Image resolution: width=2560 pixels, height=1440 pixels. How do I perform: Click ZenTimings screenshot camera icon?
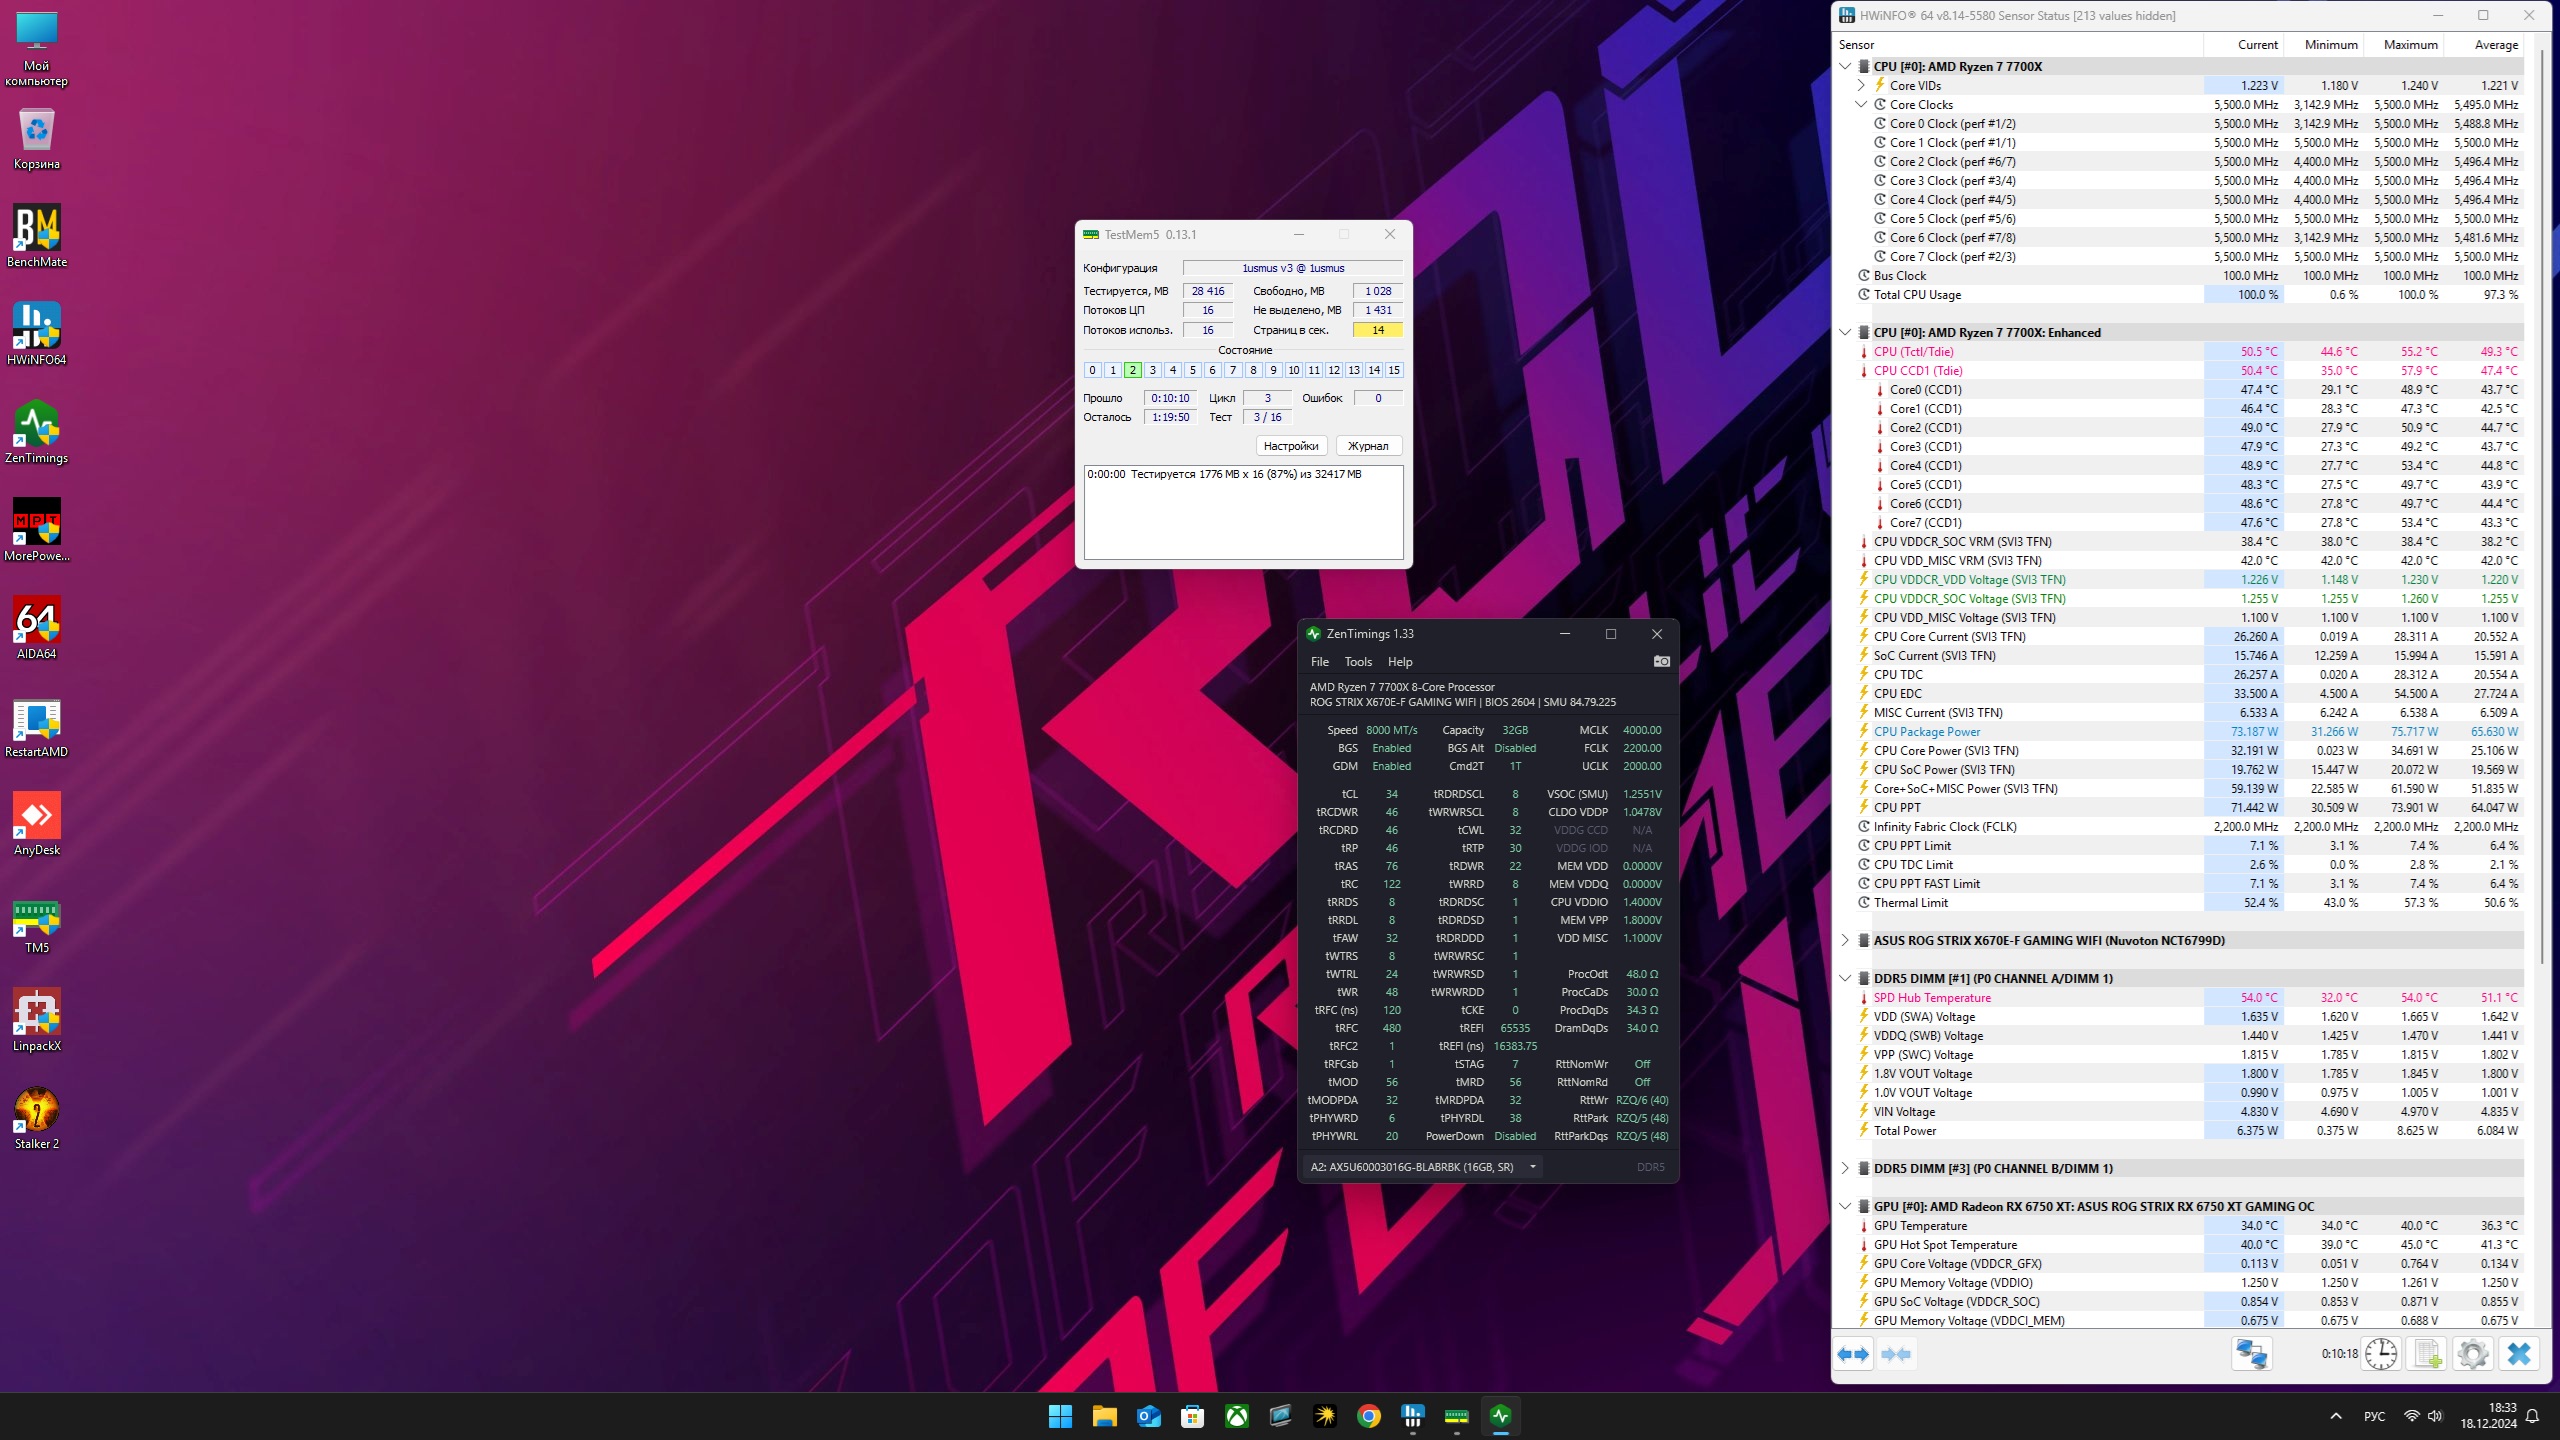(1661, 662)
